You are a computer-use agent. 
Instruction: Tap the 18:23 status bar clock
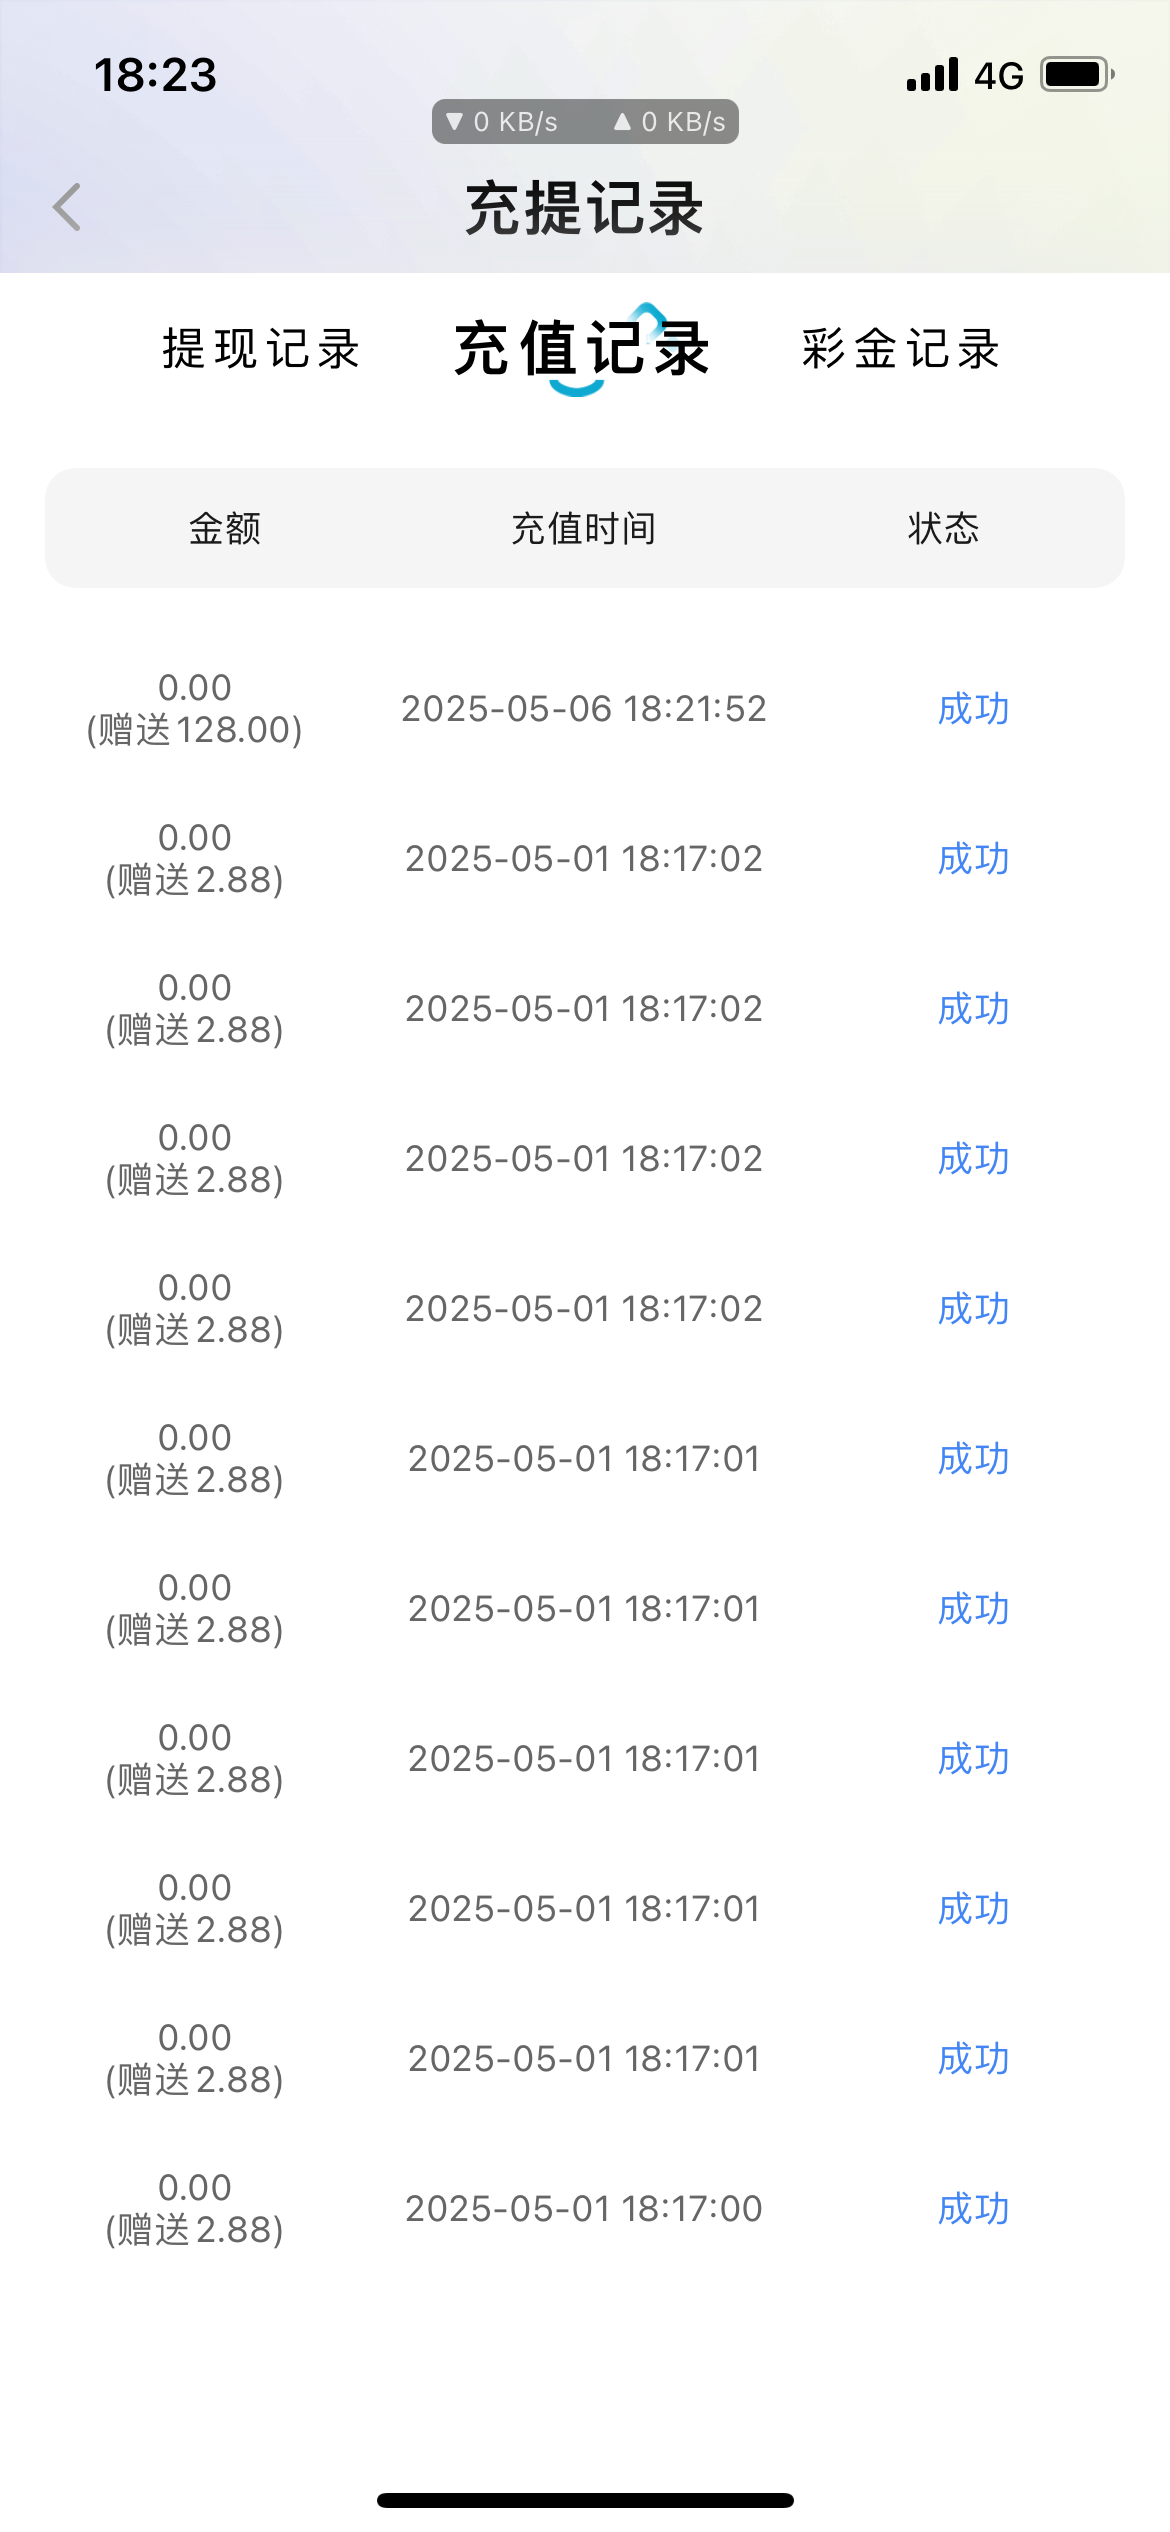tap(155, 75)
